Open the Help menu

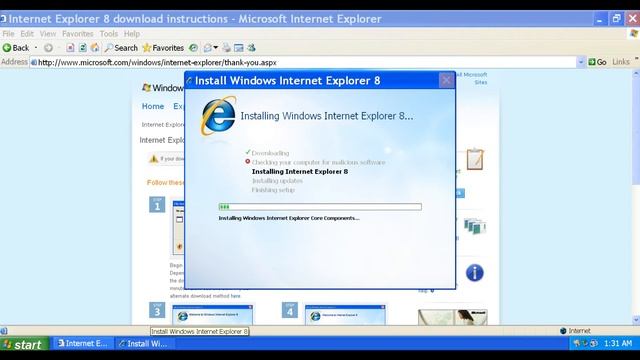pos(132,33)
